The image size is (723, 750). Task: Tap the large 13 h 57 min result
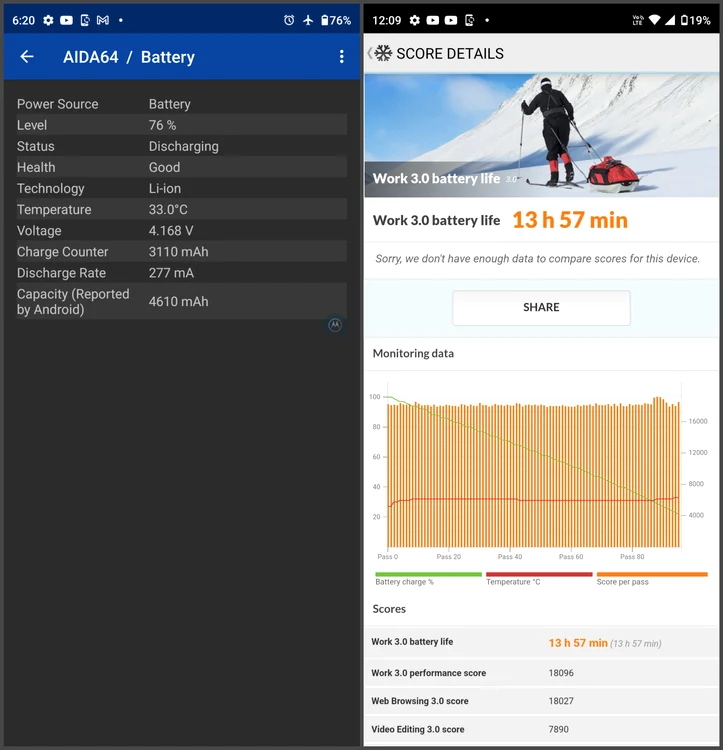coord(570,220)
